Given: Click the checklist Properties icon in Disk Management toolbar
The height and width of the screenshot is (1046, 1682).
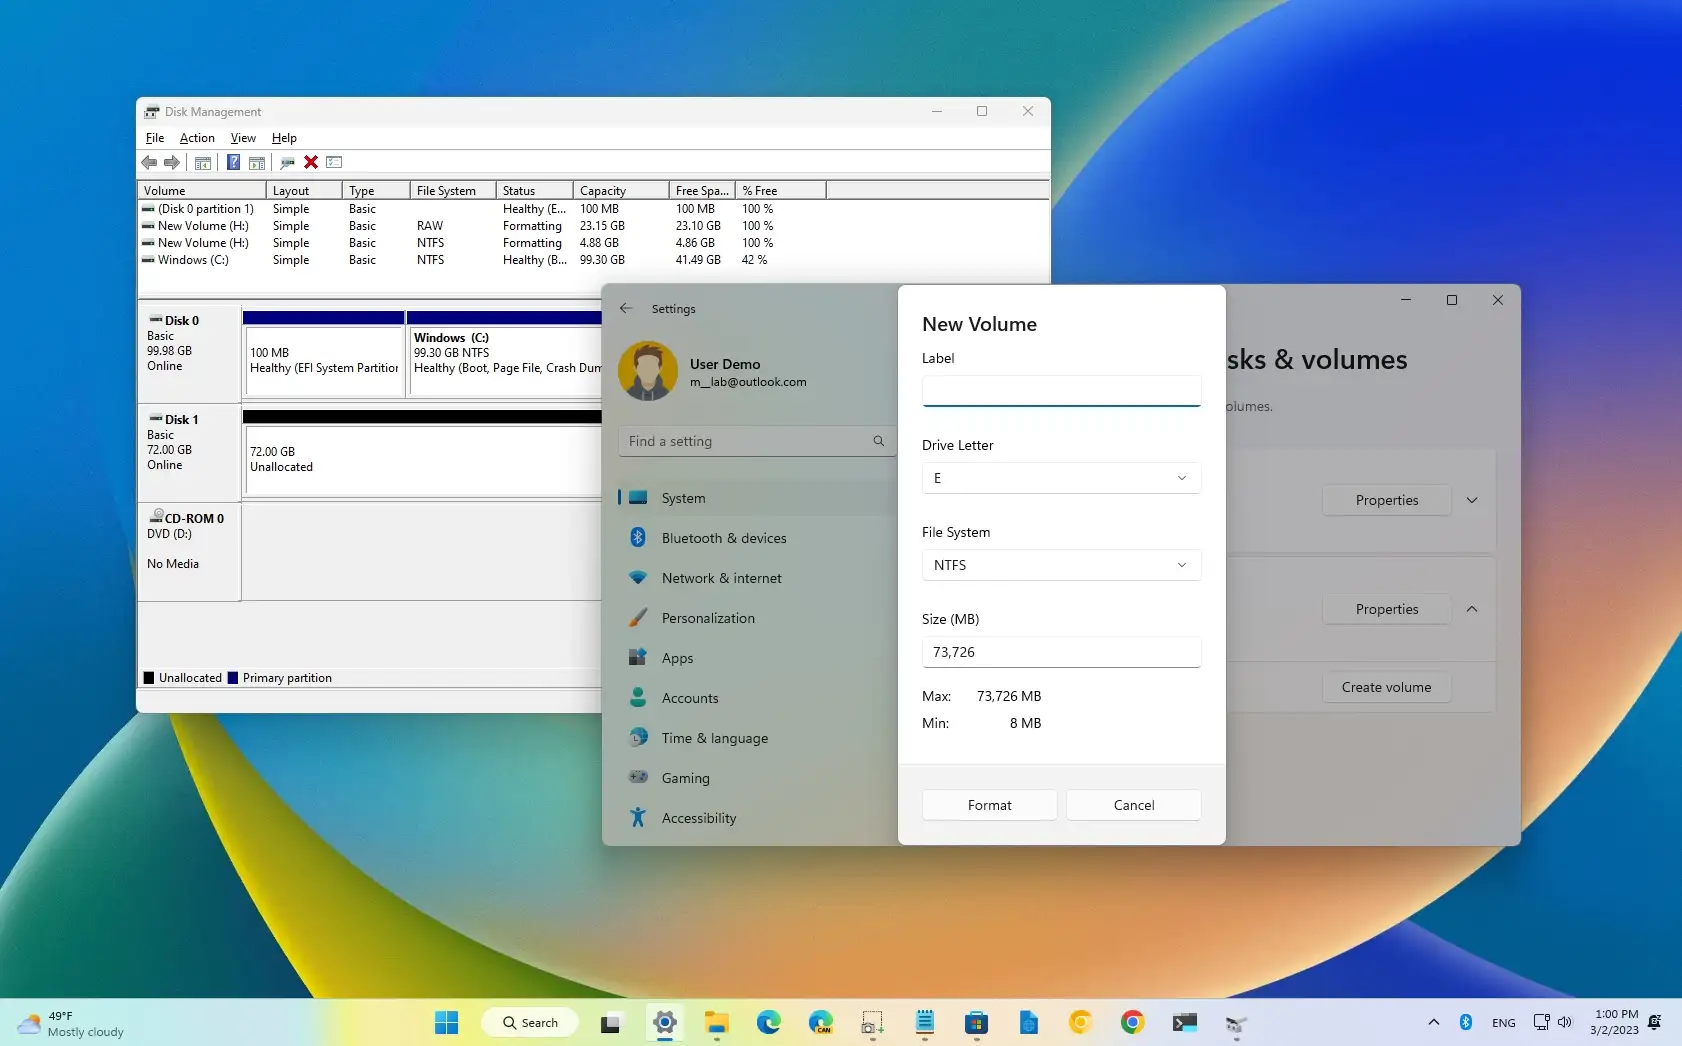Looking at the screenshot, I should (x=334, y=162).
